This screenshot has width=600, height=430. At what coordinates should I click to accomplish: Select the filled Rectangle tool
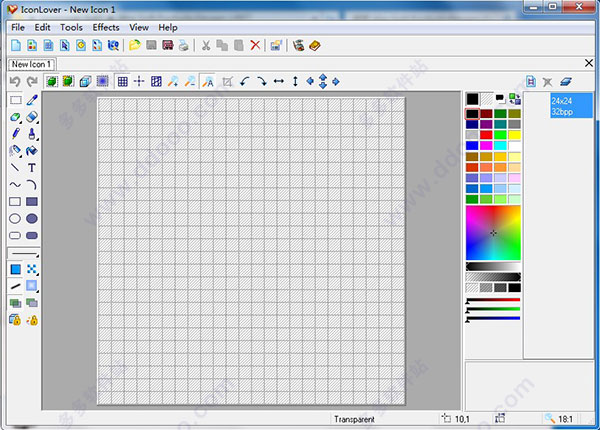32,202
